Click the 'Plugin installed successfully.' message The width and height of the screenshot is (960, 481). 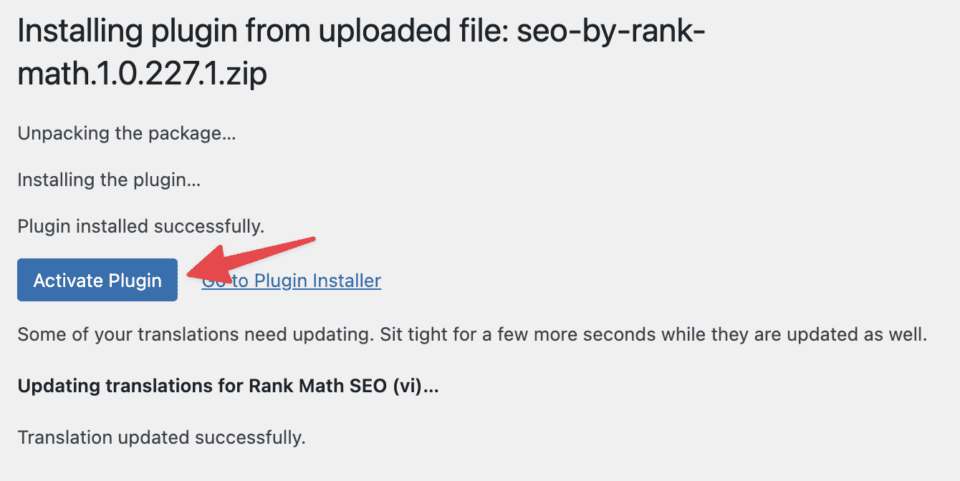coord(141,226)
